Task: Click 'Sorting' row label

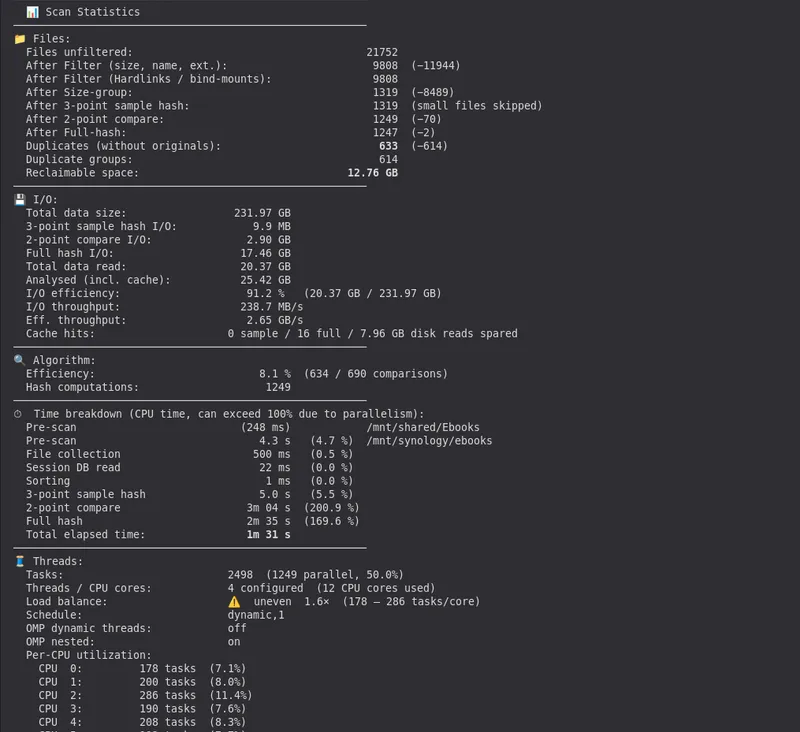Action: pyautogui.click(x=48, y=481)
